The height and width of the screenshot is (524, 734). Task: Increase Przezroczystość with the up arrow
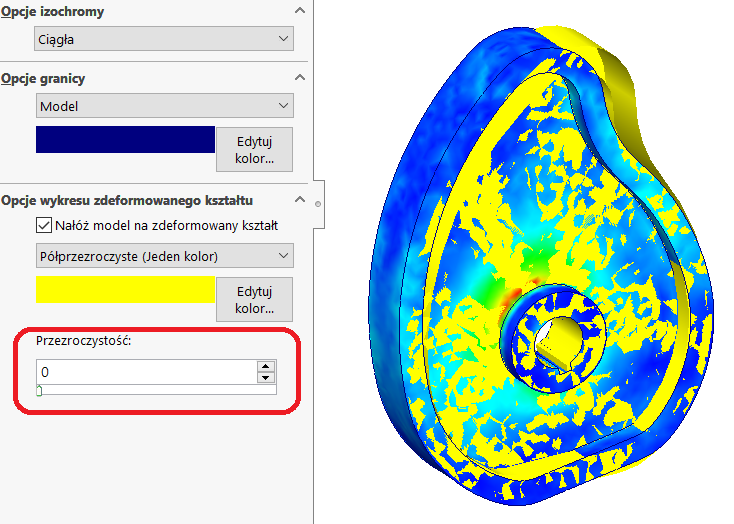[266, 366]
